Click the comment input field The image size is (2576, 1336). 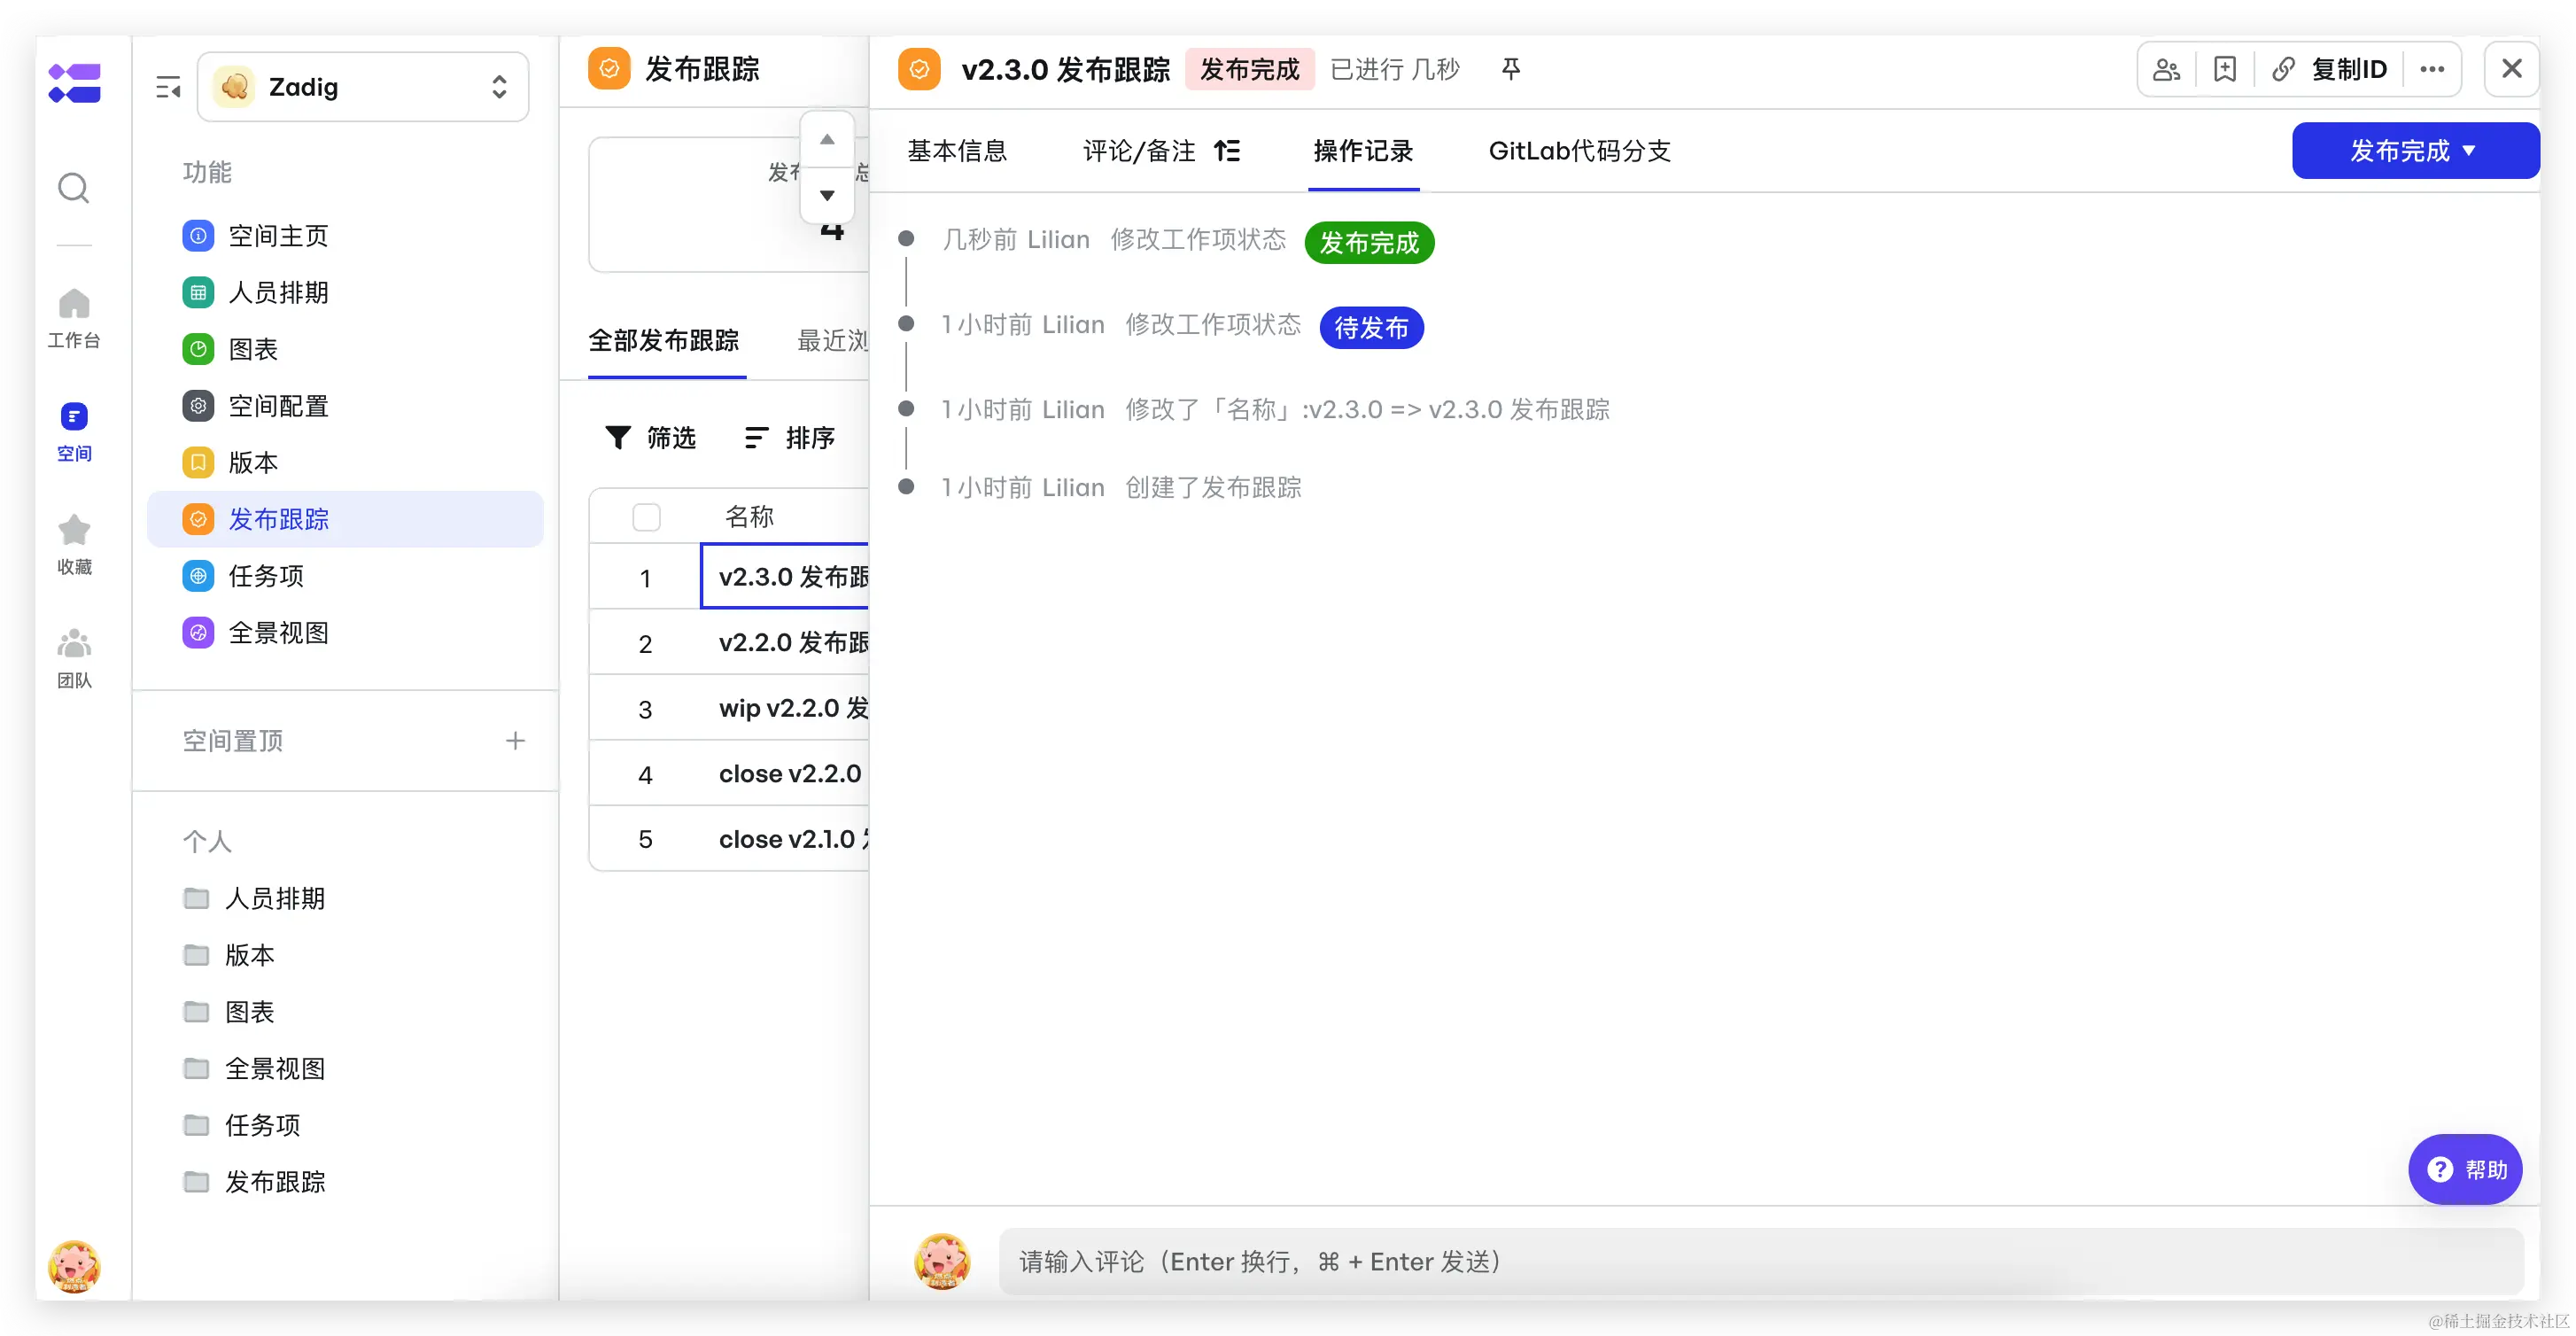[1760, 1262]
